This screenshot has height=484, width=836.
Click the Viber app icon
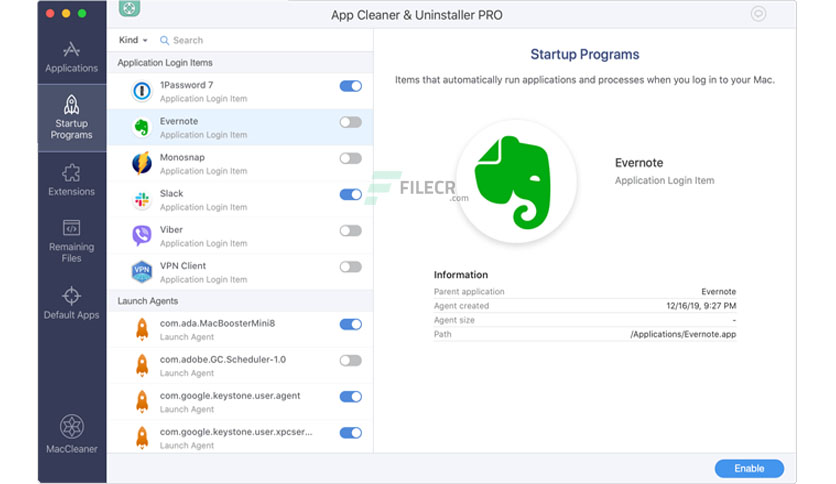[x=142, y=236]
